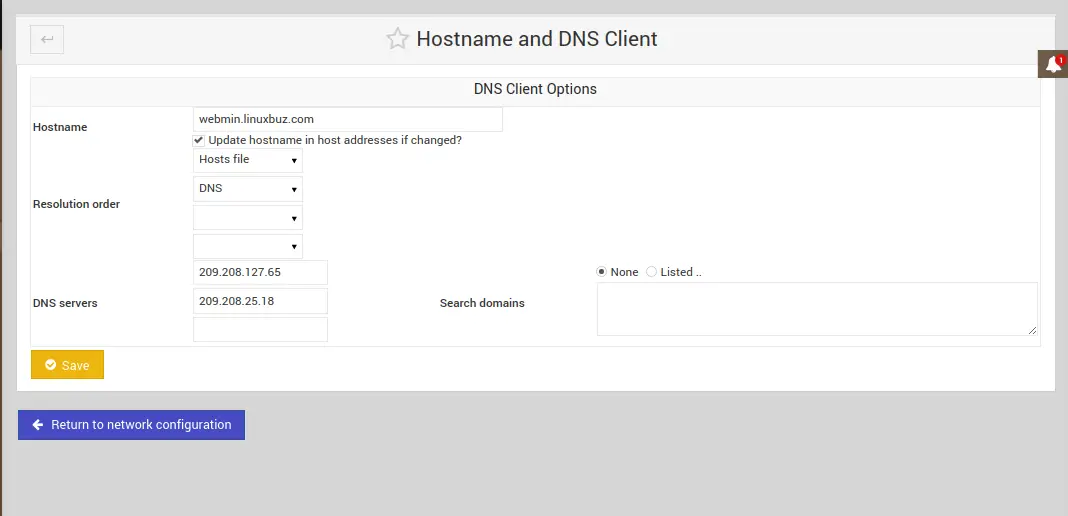Click the empty third DNS server field

(260, 329)
